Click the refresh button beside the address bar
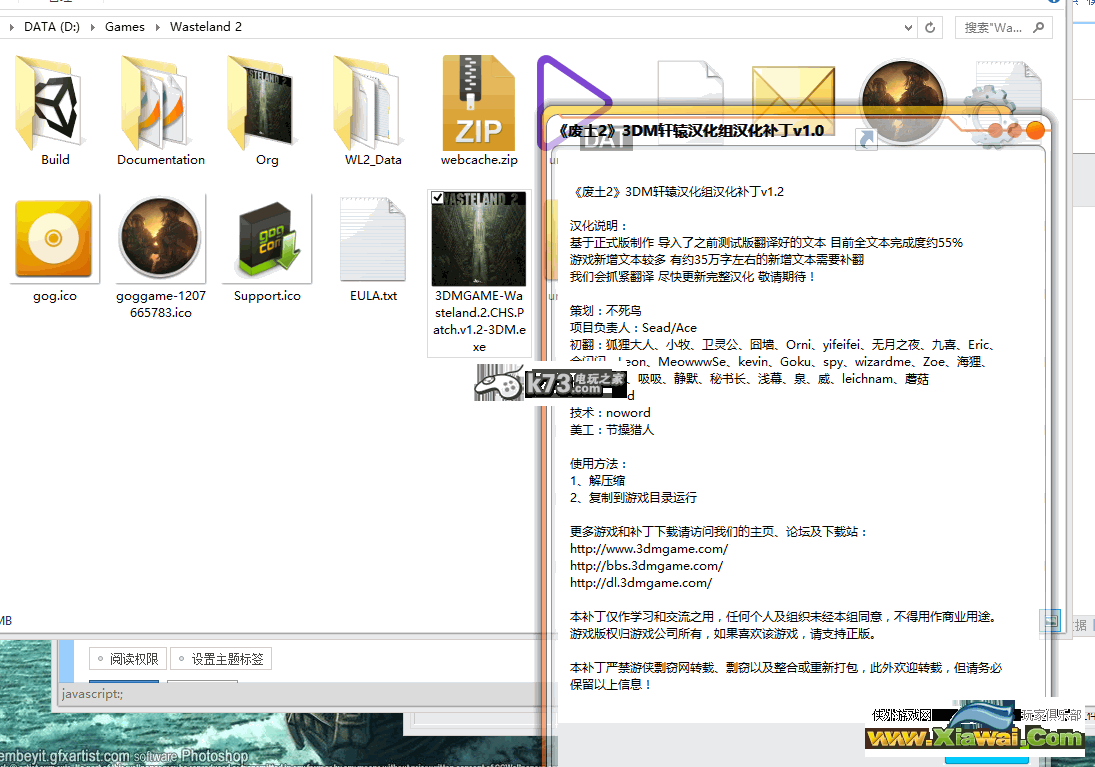This screenshot has height=767, width=1095. [x=930, y=27]
